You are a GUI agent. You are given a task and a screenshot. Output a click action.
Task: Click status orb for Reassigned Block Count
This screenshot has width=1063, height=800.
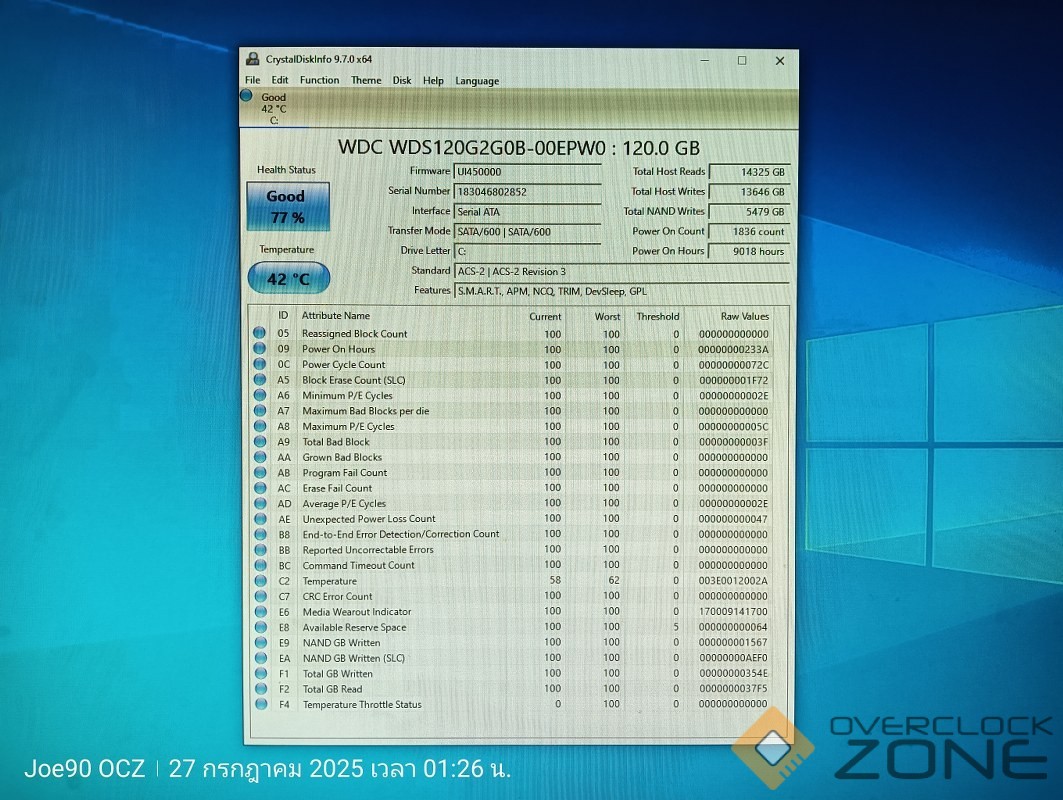(260, 333)
